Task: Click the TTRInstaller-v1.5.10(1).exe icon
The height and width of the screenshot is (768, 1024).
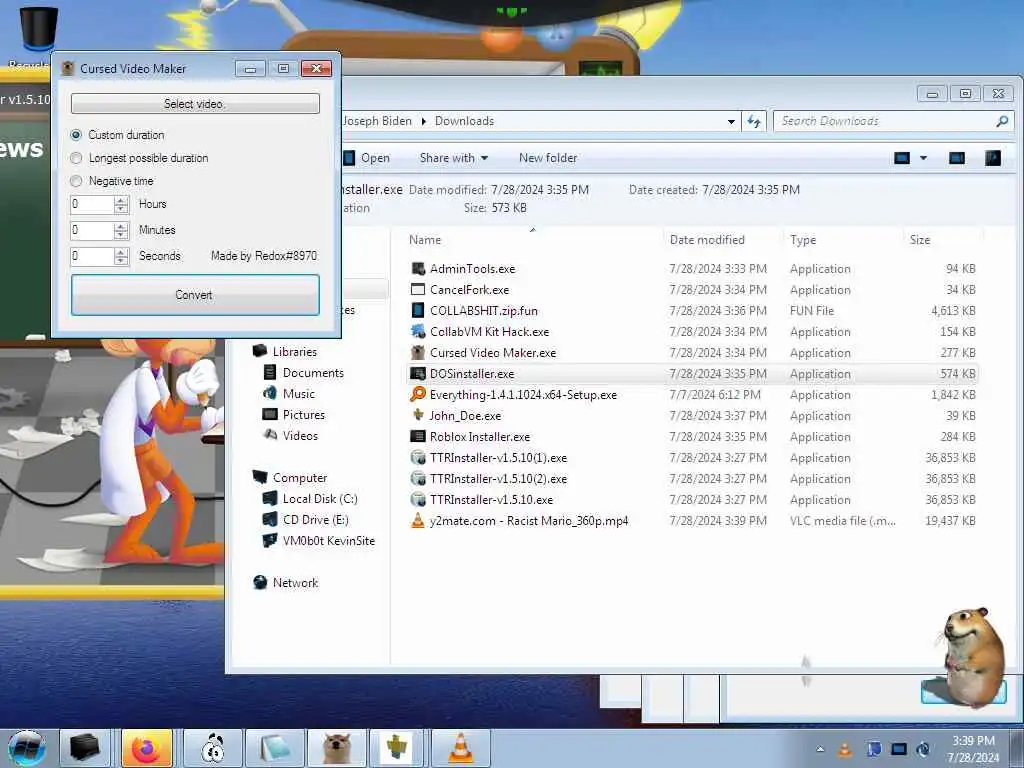Action: pos(418,457)
